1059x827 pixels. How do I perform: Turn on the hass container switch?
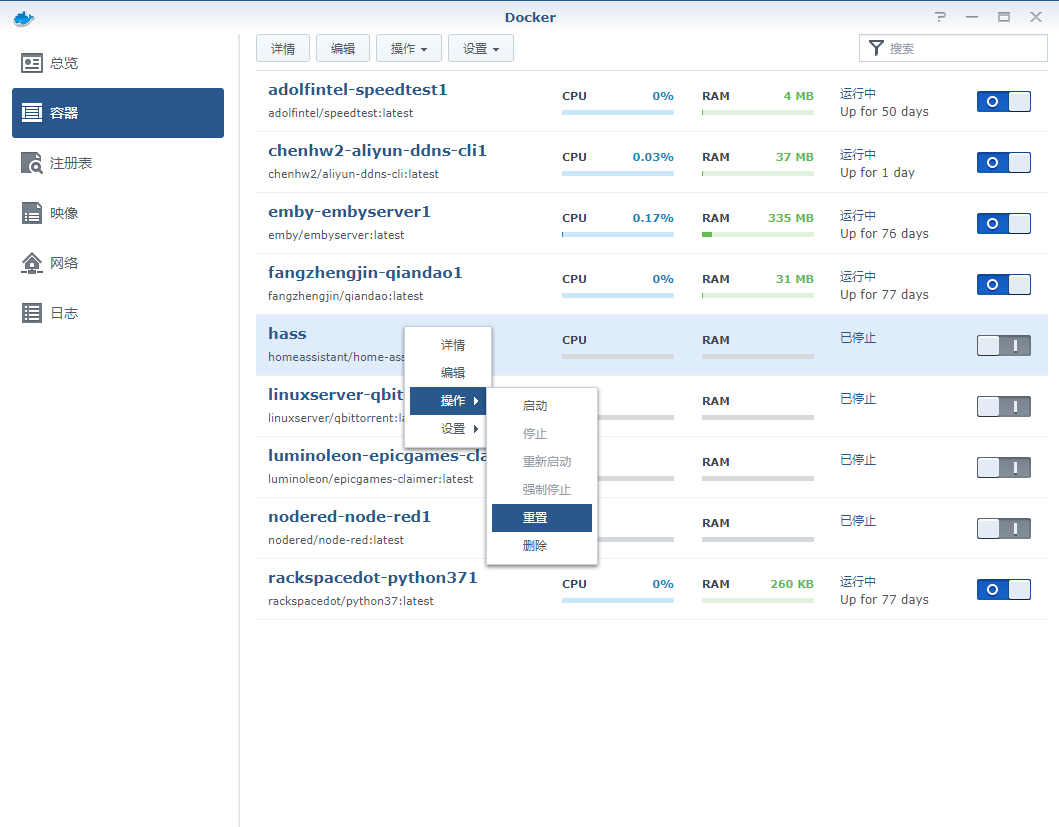(1004, 345)
